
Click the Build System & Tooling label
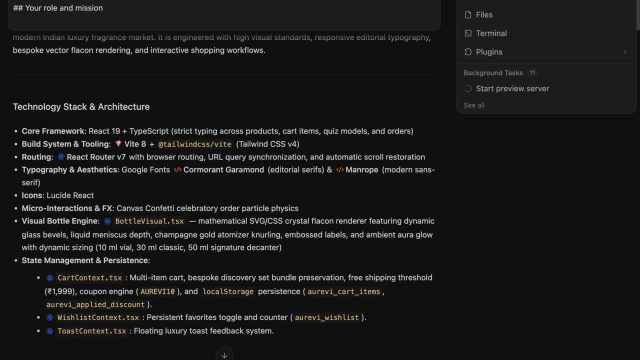[66, 144]
